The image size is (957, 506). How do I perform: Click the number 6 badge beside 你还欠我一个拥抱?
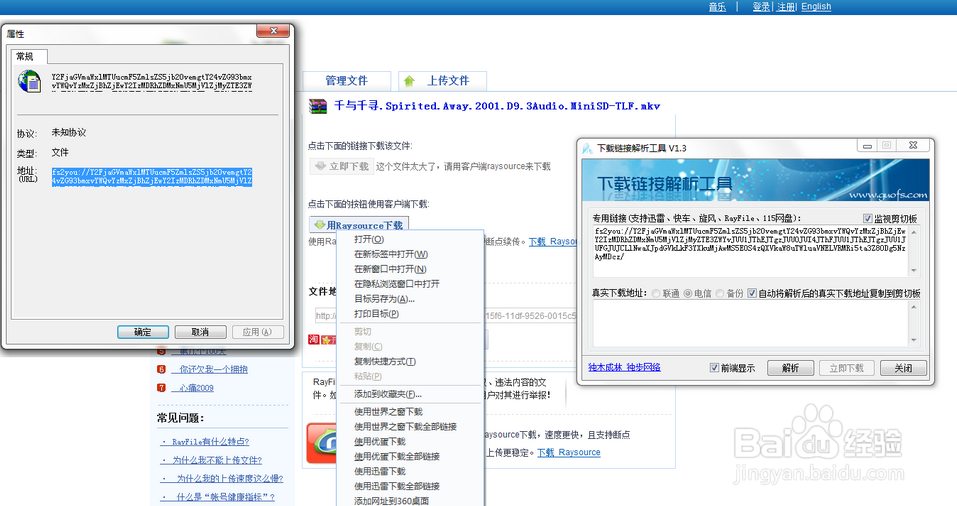161,369
